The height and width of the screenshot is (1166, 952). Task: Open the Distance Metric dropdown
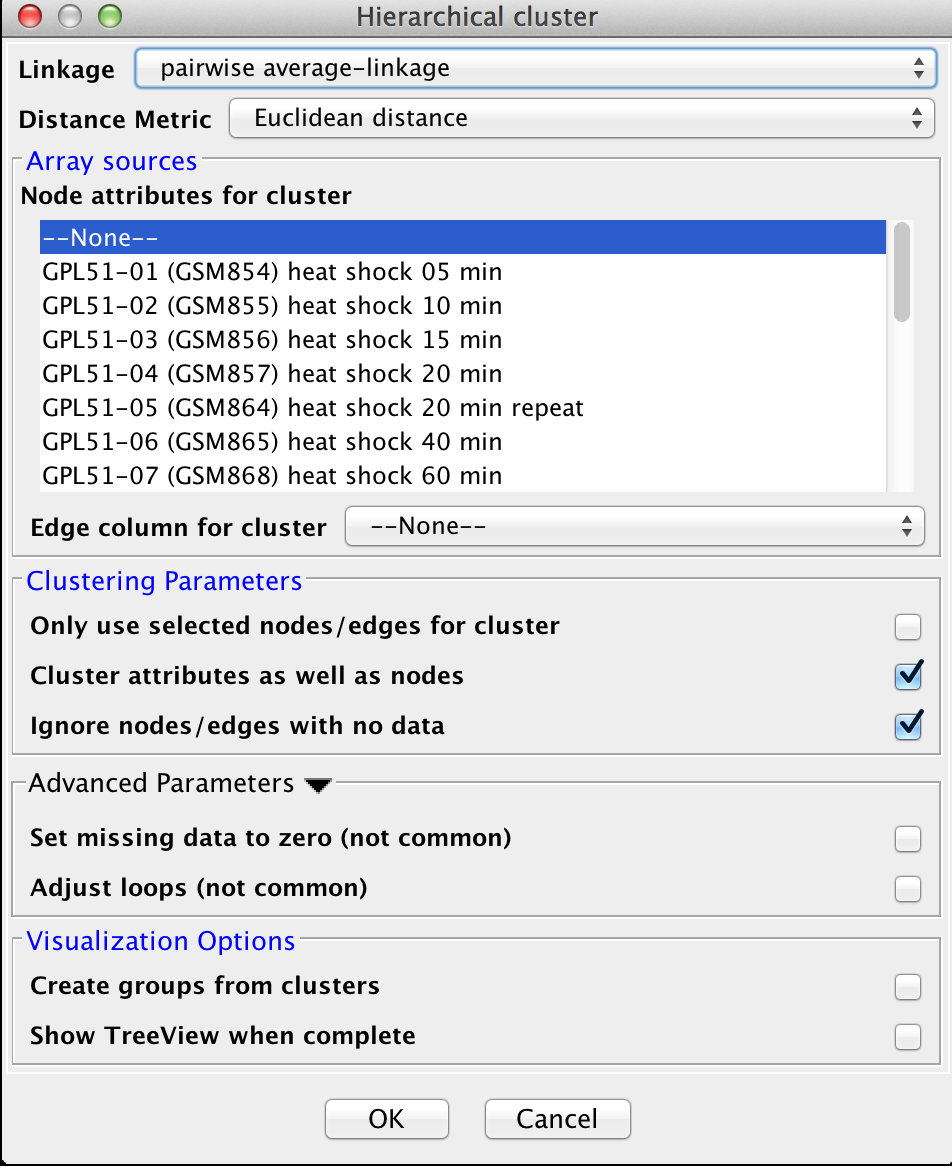582,118
